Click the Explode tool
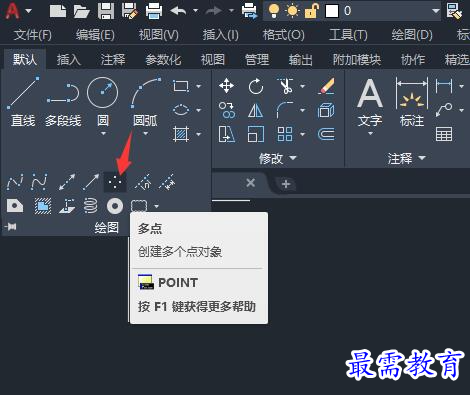The width and height of the screenshot is (470, 396). click(x=326, y=110)
